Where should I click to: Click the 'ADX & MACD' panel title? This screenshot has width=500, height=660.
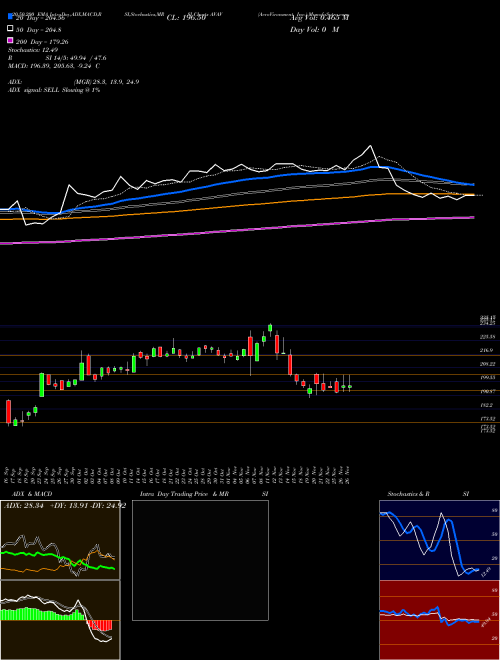click(x=32, y=494)
